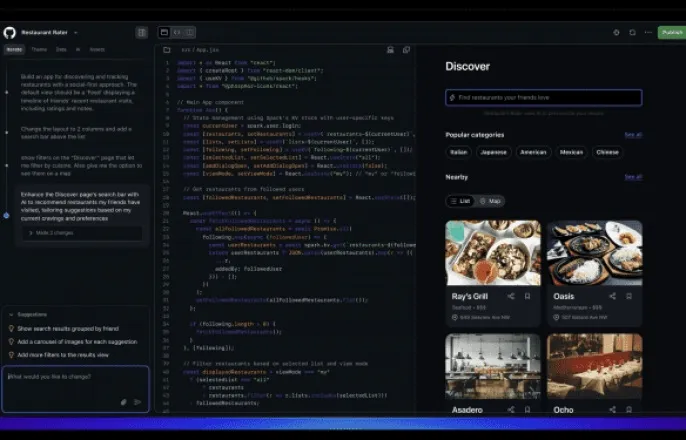Choose suggestion Add a carousel of images
Viewport: 686px width, 440px height.
pos(77,342)
